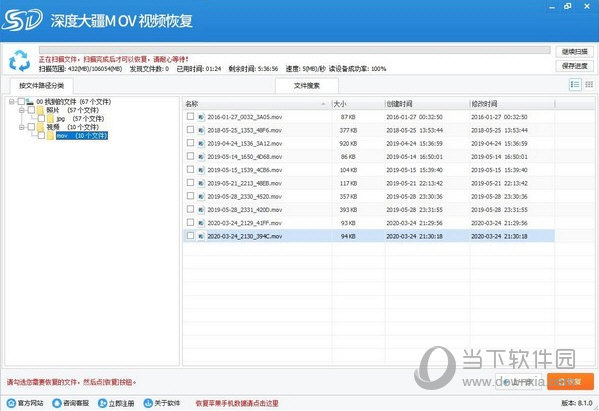Click the 咨询客服 support icon
The width and height of the screenshot is (599, 411).
click(x=57, y=403)
